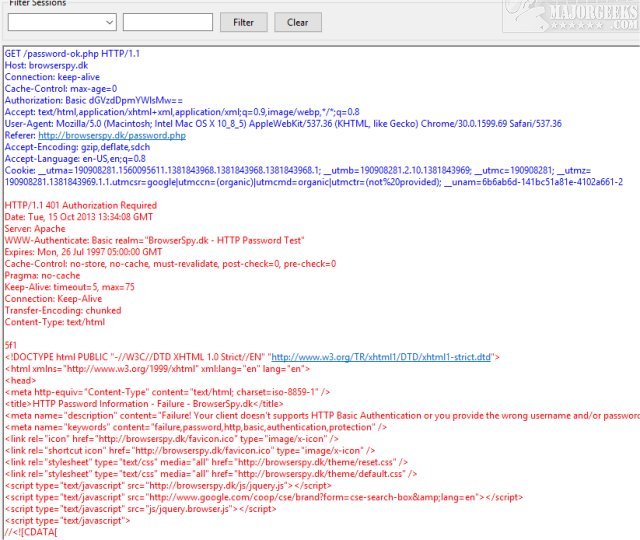Click the Accept-Encoding: gzip,deflate,sdch line
This screenshot has height=540, width=640.
[77, 147]
